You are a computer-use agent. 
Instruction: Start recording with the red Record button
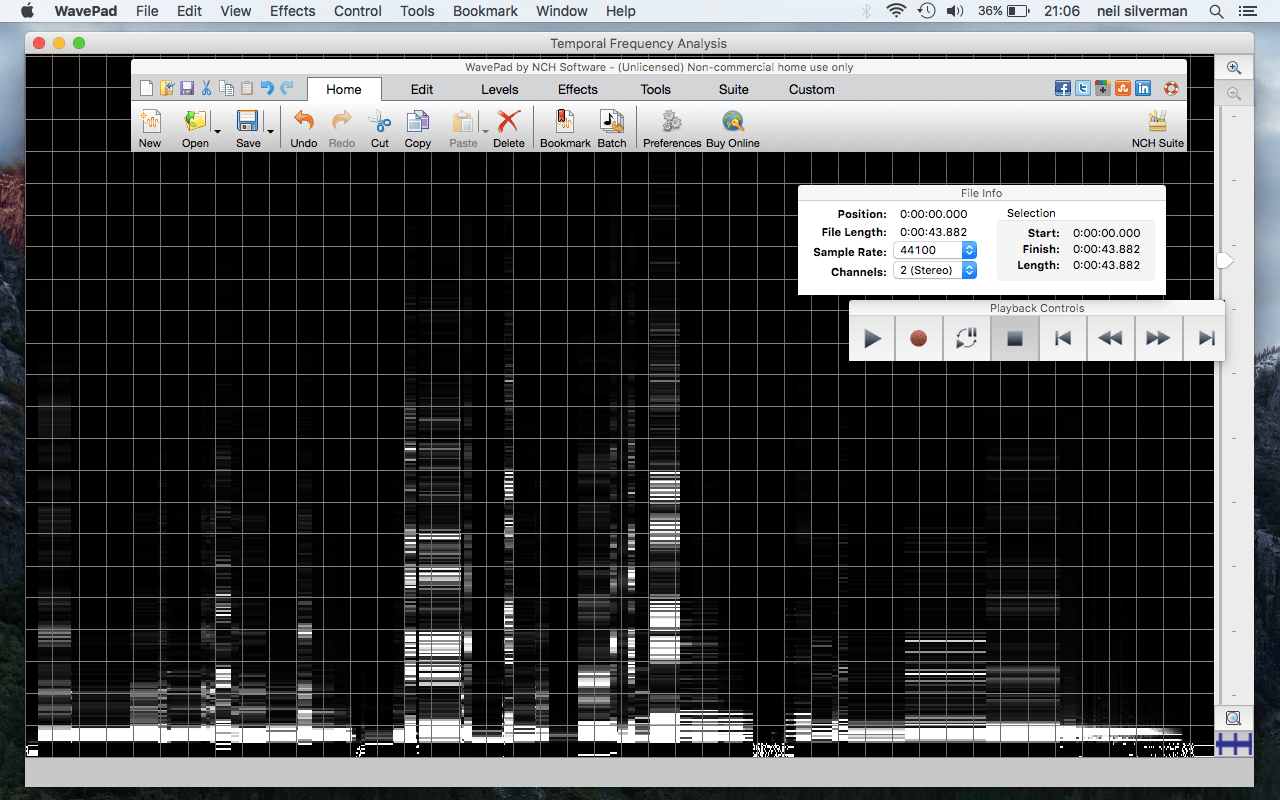coord(918,339)
